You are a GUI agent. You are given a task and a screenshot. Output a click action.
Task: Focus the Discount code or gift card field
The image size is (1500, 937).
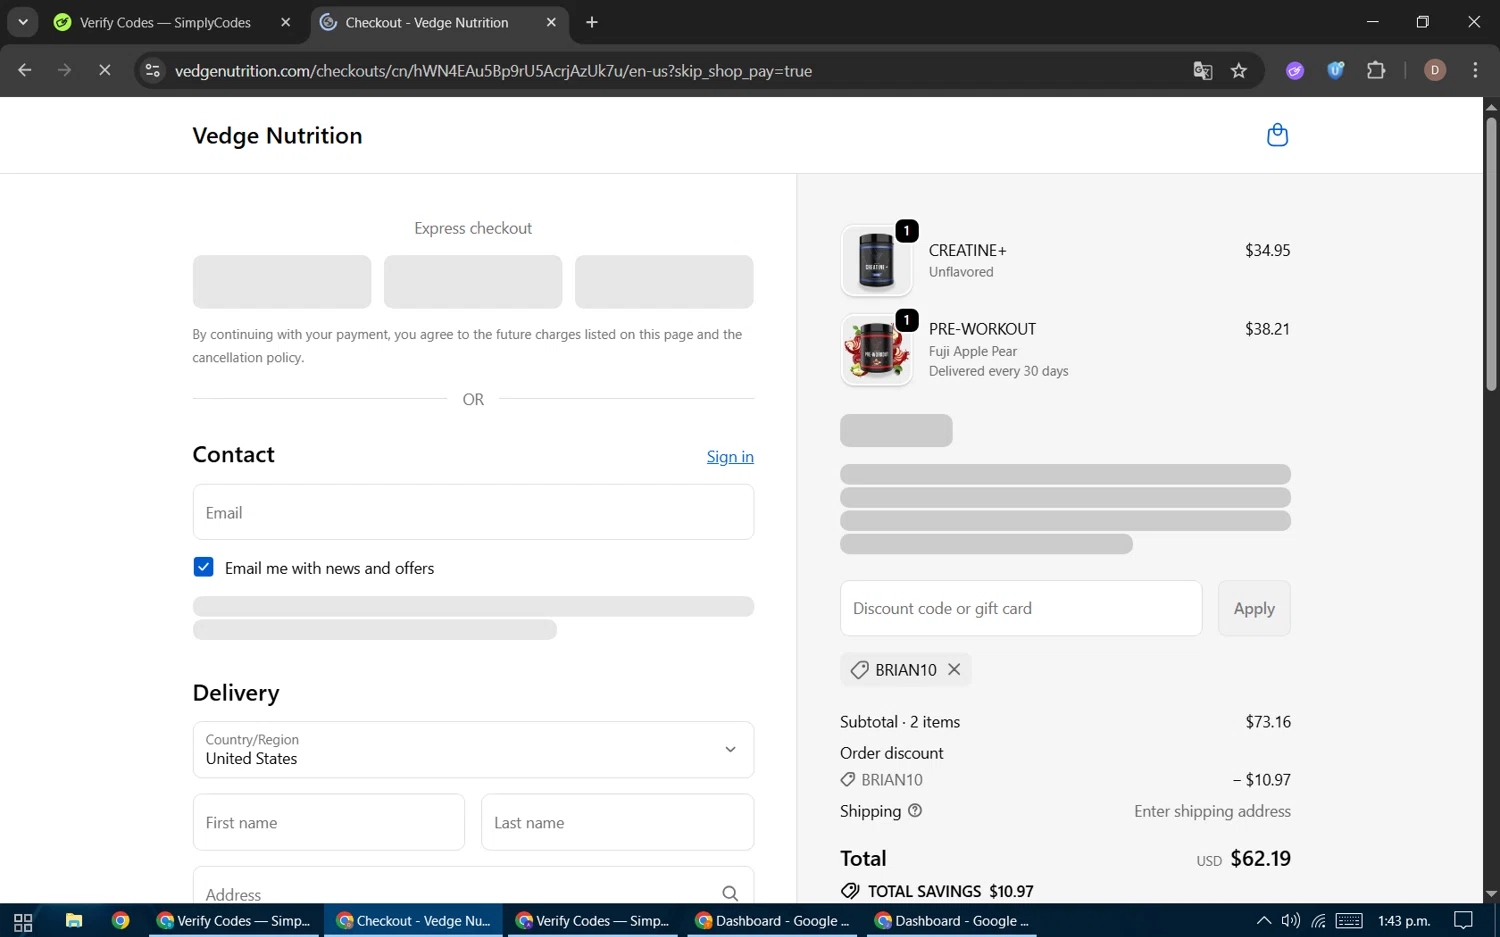(x=1021, y=608)
